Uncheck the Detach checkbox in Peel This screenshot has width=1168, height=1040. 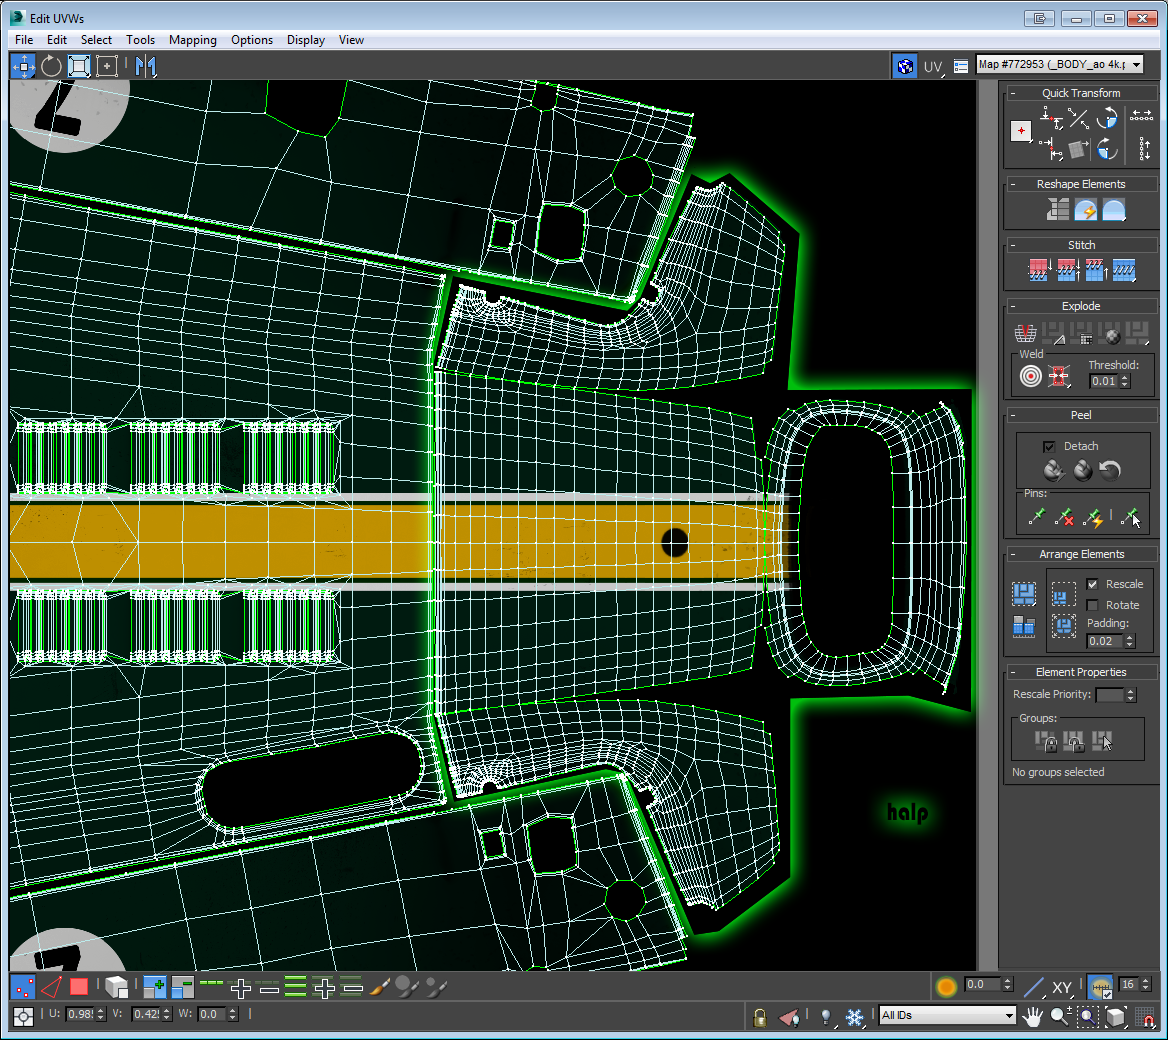1049,446
